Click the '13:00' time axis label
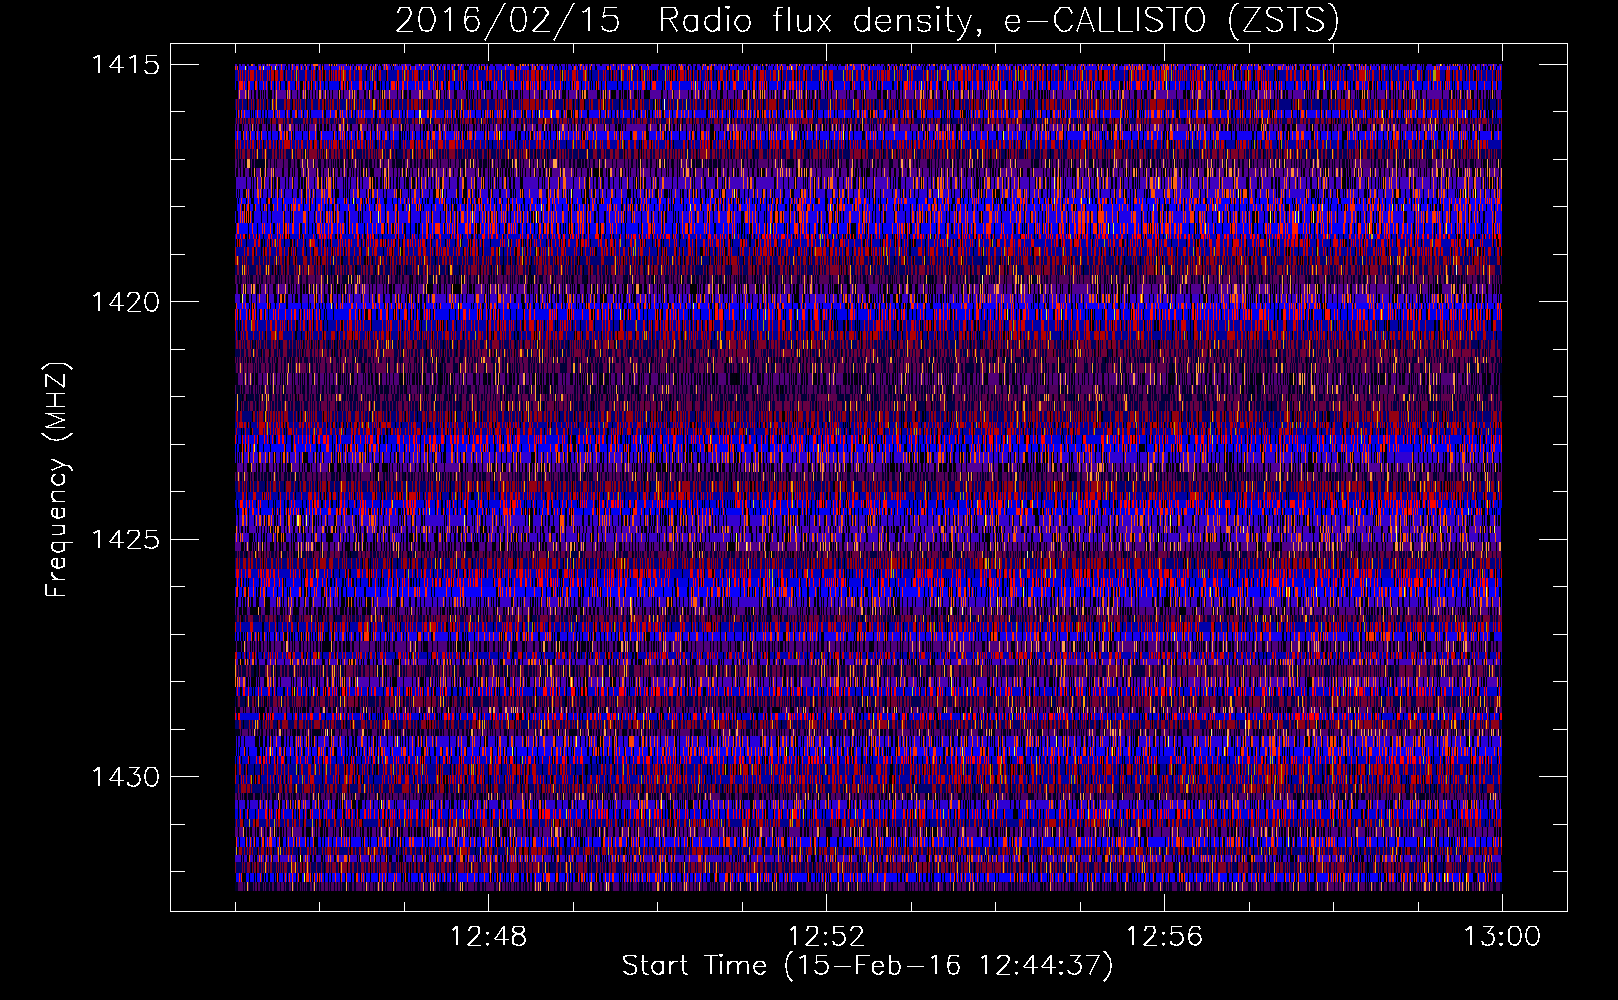This screenshot has height=1000, width=1618. 1502,937
